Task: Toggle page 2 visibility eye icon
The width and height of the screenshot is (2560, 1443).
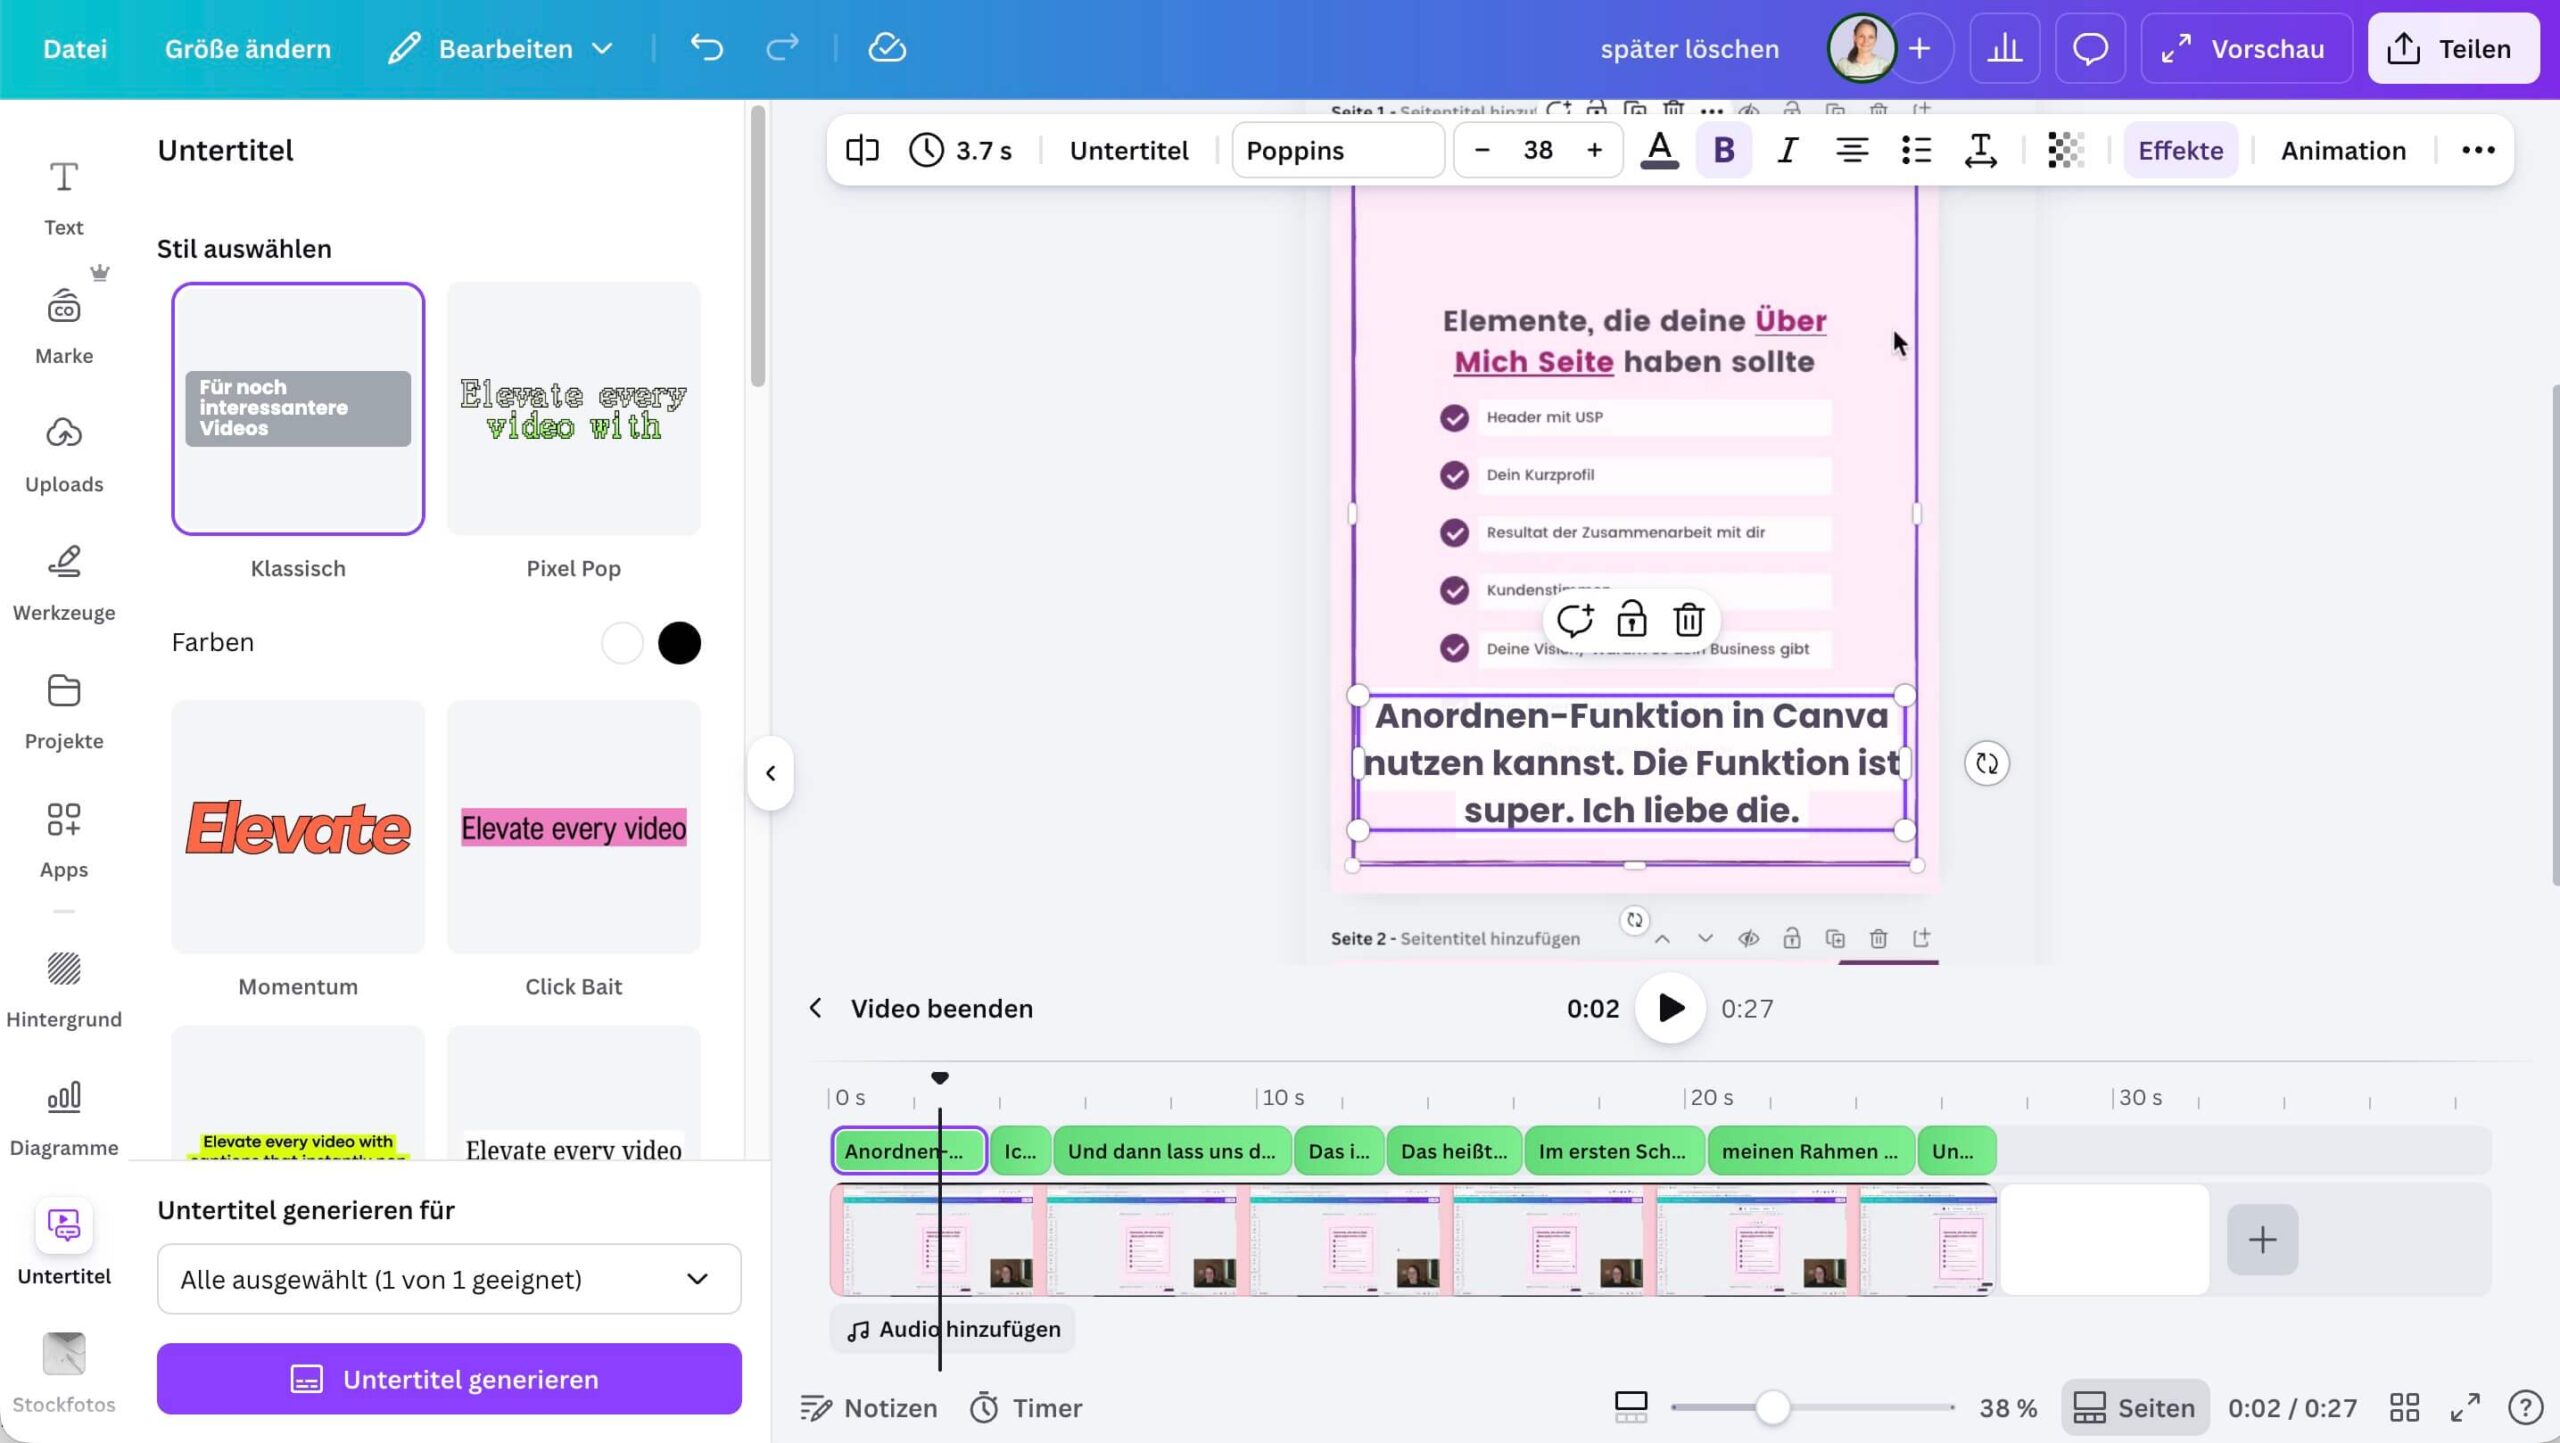Action: click(1748, 938)
